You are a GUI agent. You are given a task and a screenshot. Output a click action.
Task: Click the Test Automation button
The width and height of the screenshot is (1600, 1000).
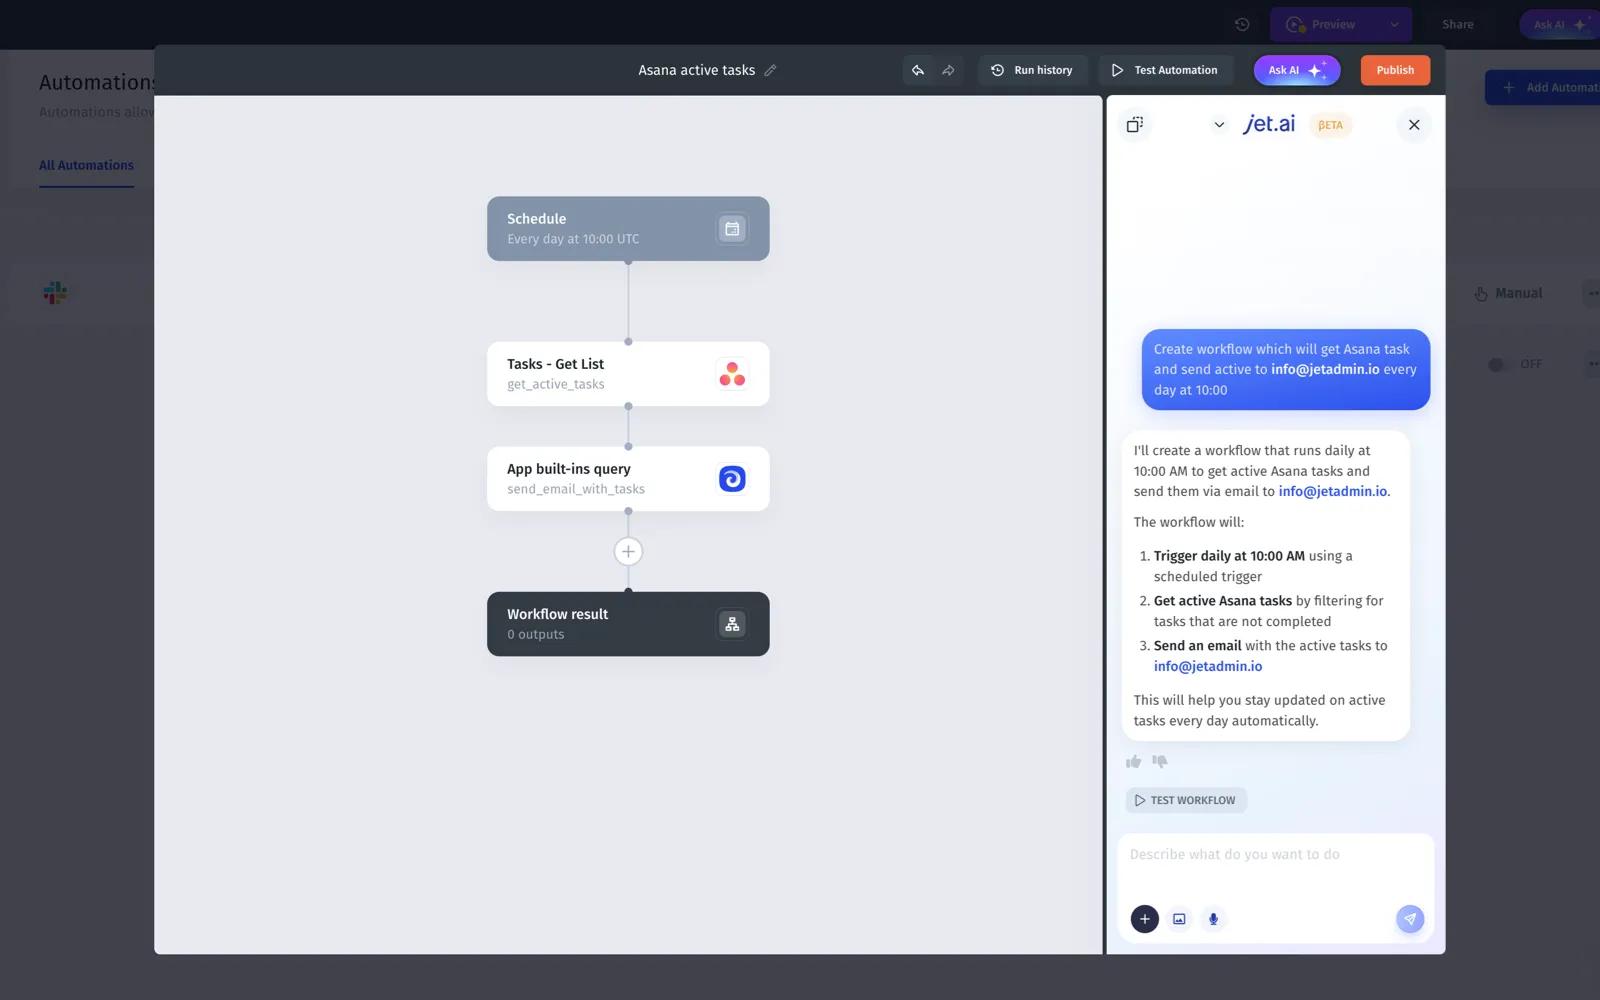click(1165, 70)
